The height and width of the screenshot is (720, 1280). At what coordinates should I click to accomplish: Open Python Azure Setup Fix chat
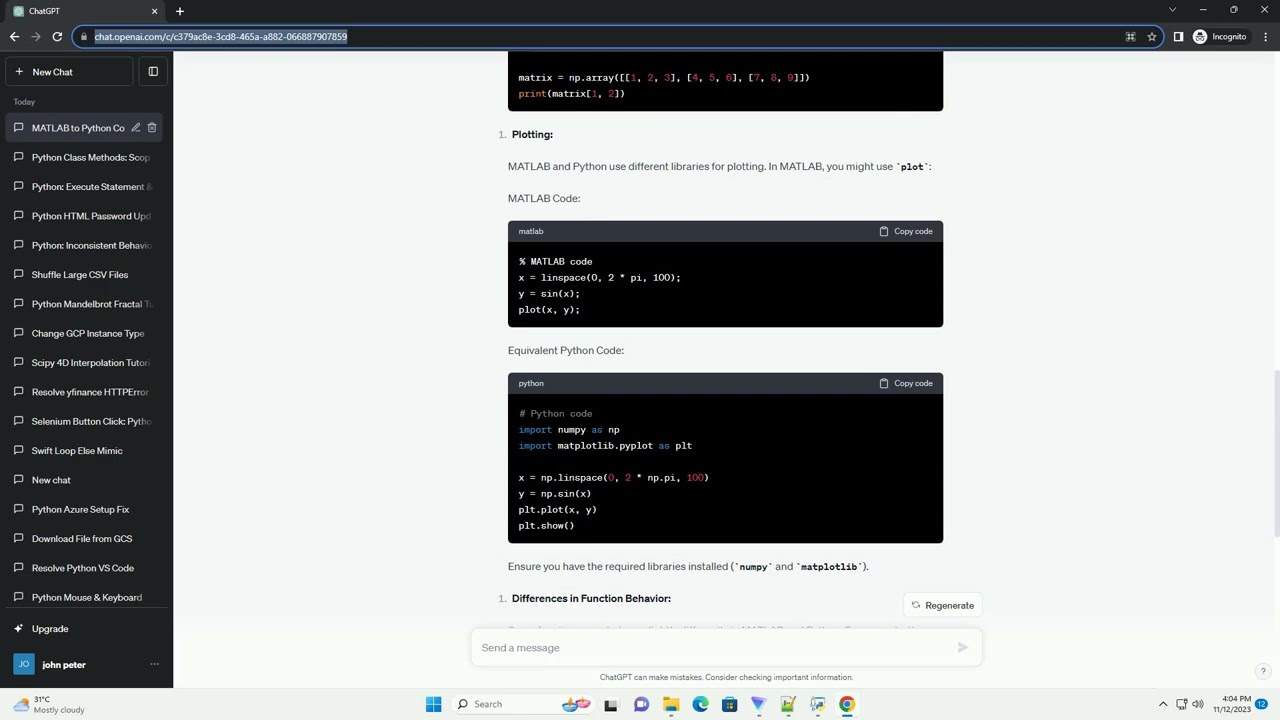click(x=86, y=509)
